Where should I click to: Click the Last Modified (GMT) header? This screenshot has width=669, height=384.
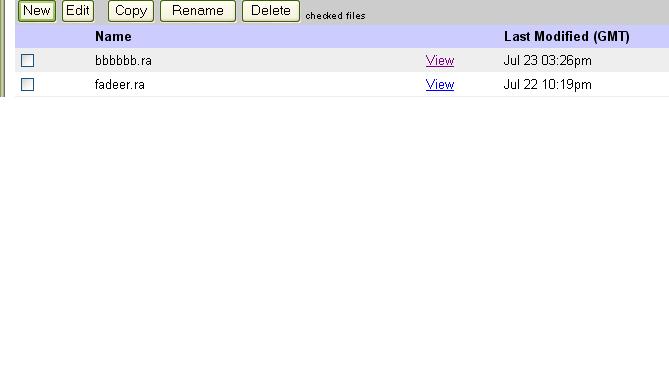(567, 37)
